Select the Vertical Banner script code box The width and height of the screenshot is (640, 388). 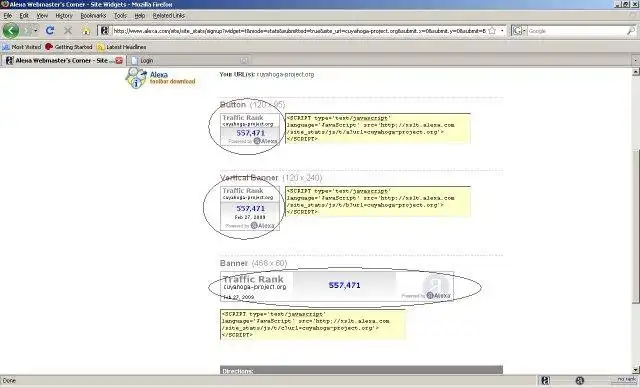click(x=378, y=202)
